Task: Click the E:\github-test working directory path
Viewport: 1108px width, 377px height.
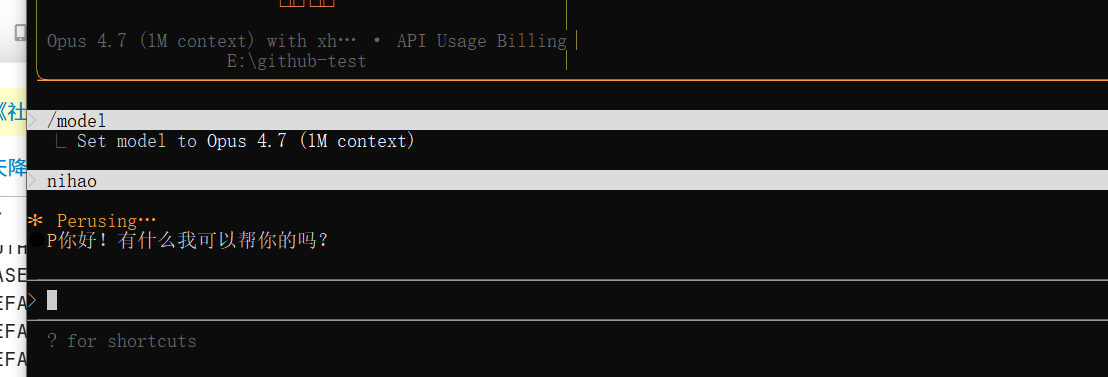Action: 297,61
